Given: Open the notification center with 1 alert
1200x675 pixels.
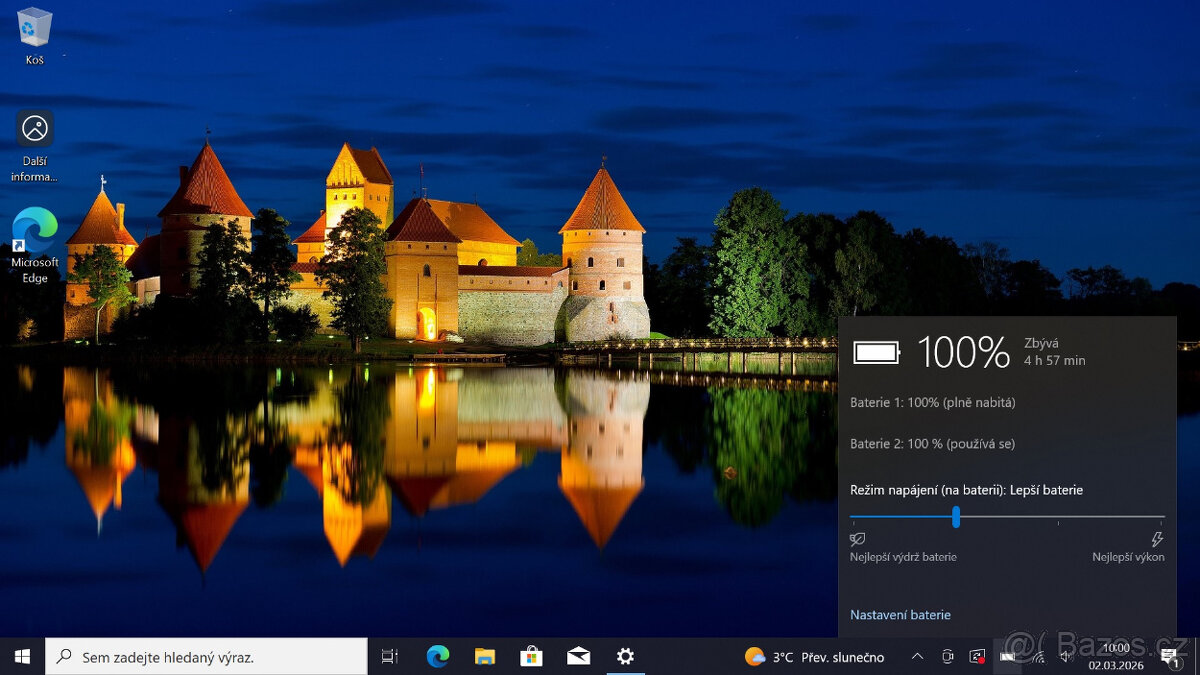Looking at the screenshot, I should (x=1170, y=657).
